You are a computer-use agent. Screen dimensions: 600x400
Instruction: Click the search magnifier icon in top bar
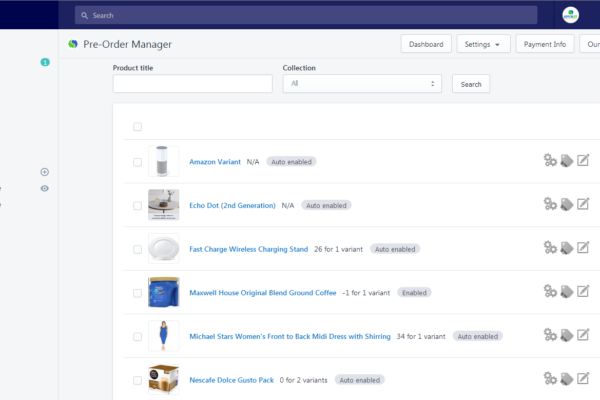[x=85, y=15]
